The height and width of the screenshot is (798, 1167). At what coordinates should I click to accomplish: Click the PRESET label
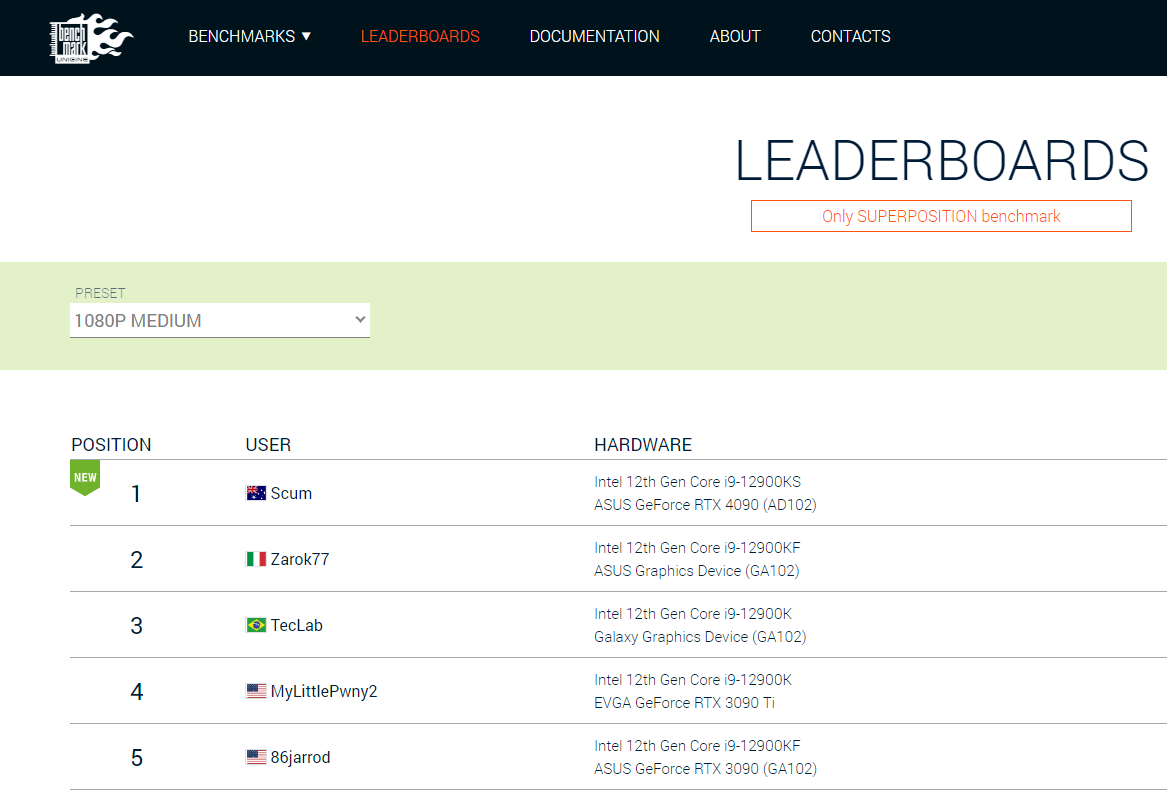point(100,293)
